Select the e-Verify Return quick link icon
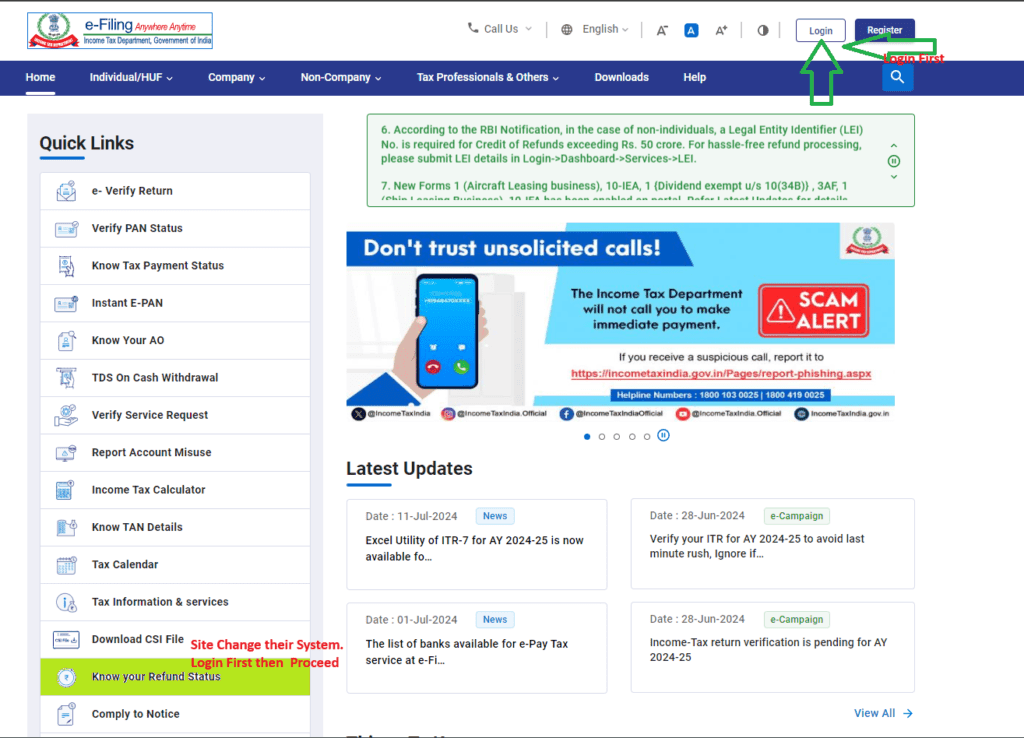The height and width of the screenshot is (738, 1024). click(66, 191)
